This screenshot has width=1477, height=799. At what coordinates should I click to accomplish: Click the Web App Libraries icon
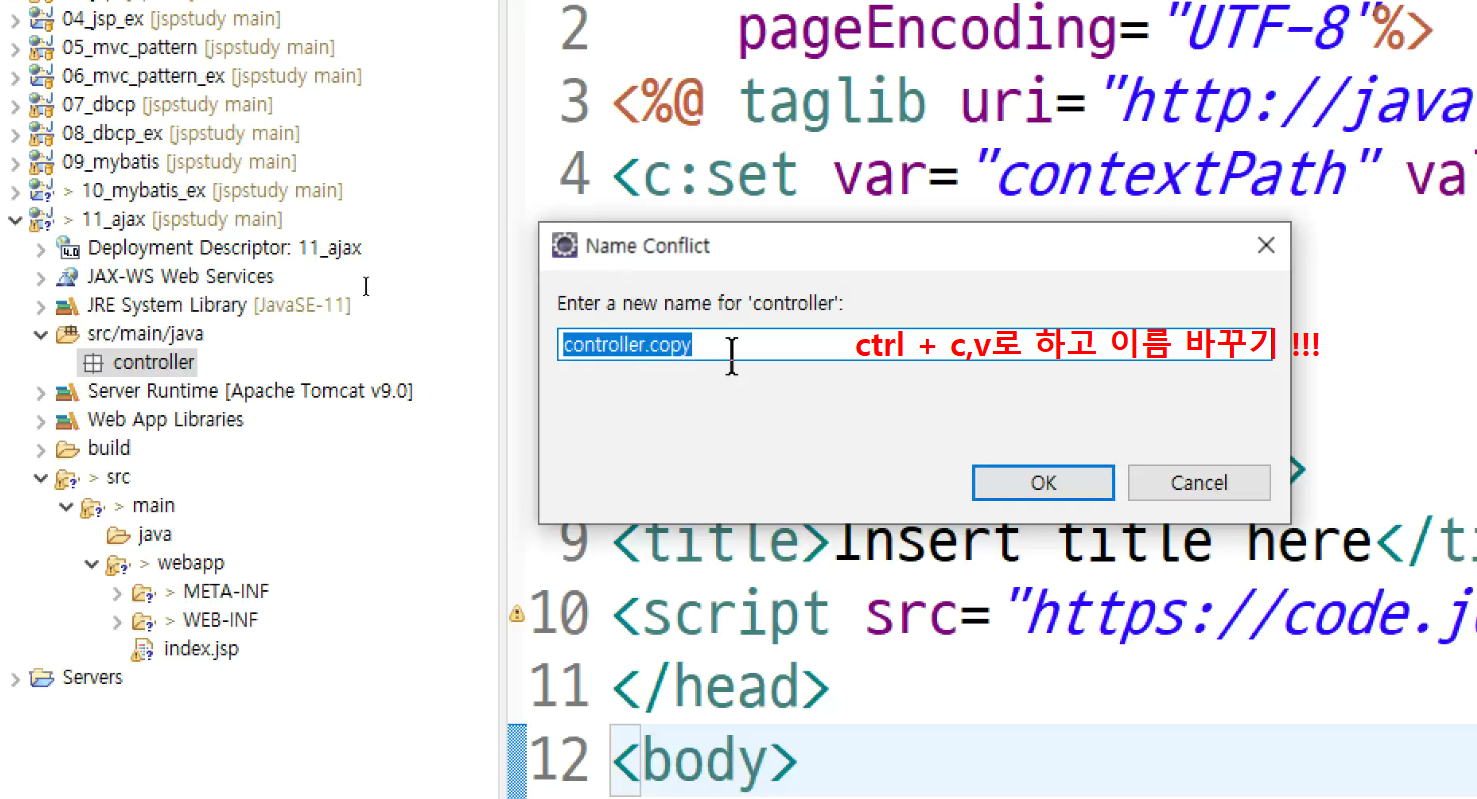67,420
